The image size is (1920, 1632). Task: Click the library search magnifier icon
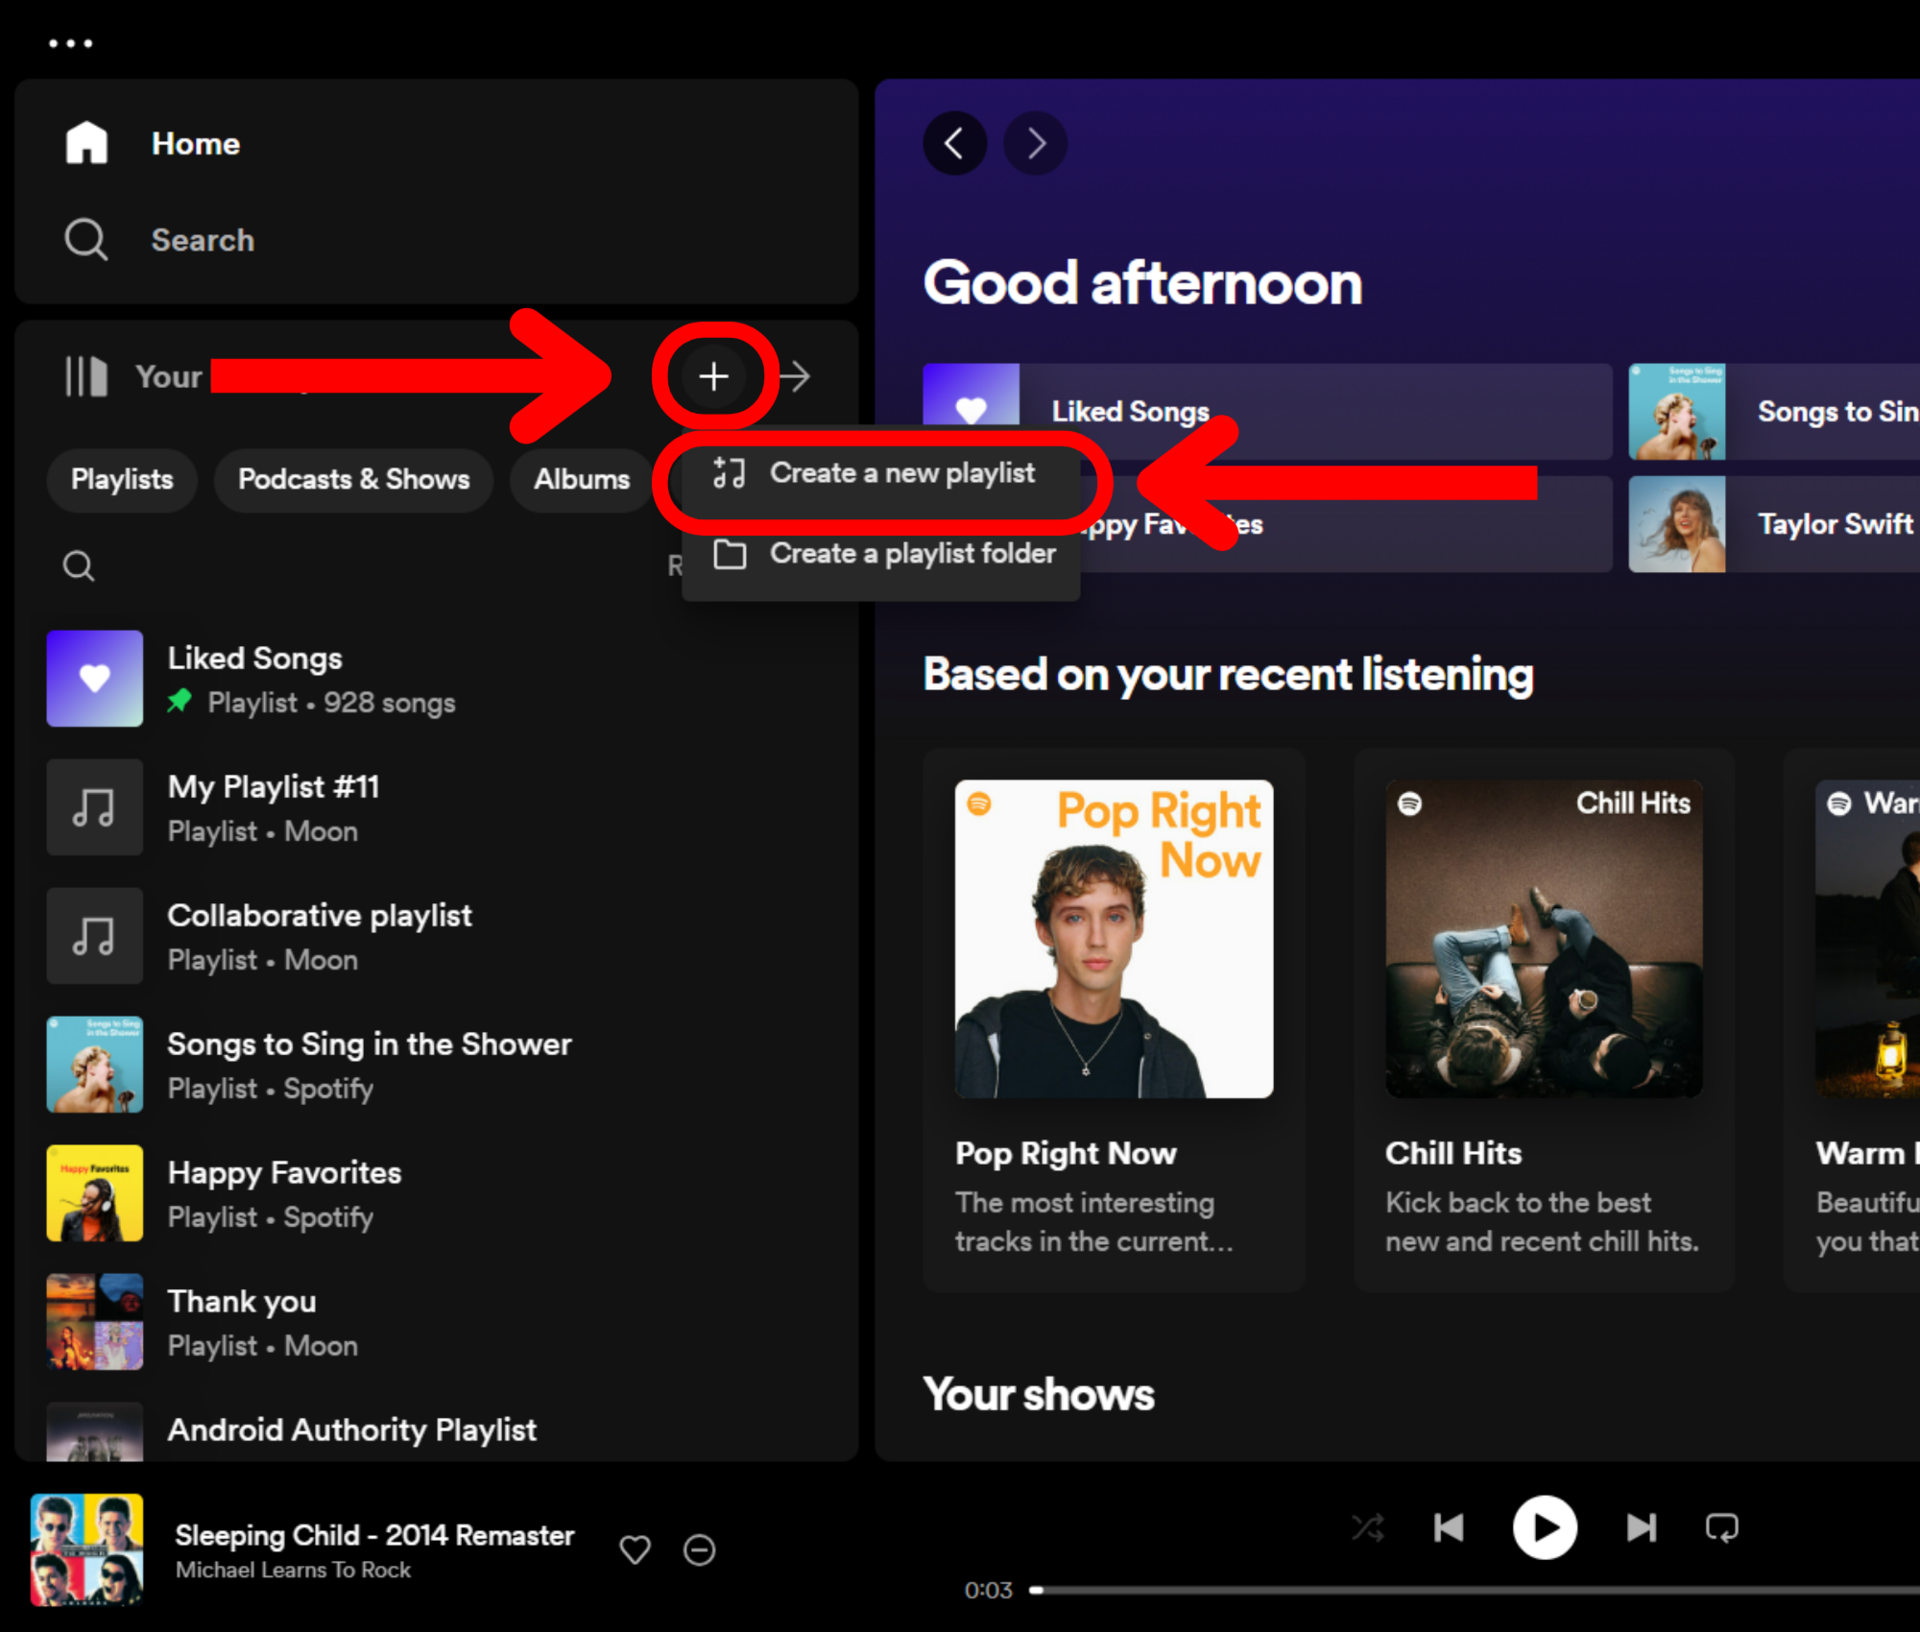[79, 566]
